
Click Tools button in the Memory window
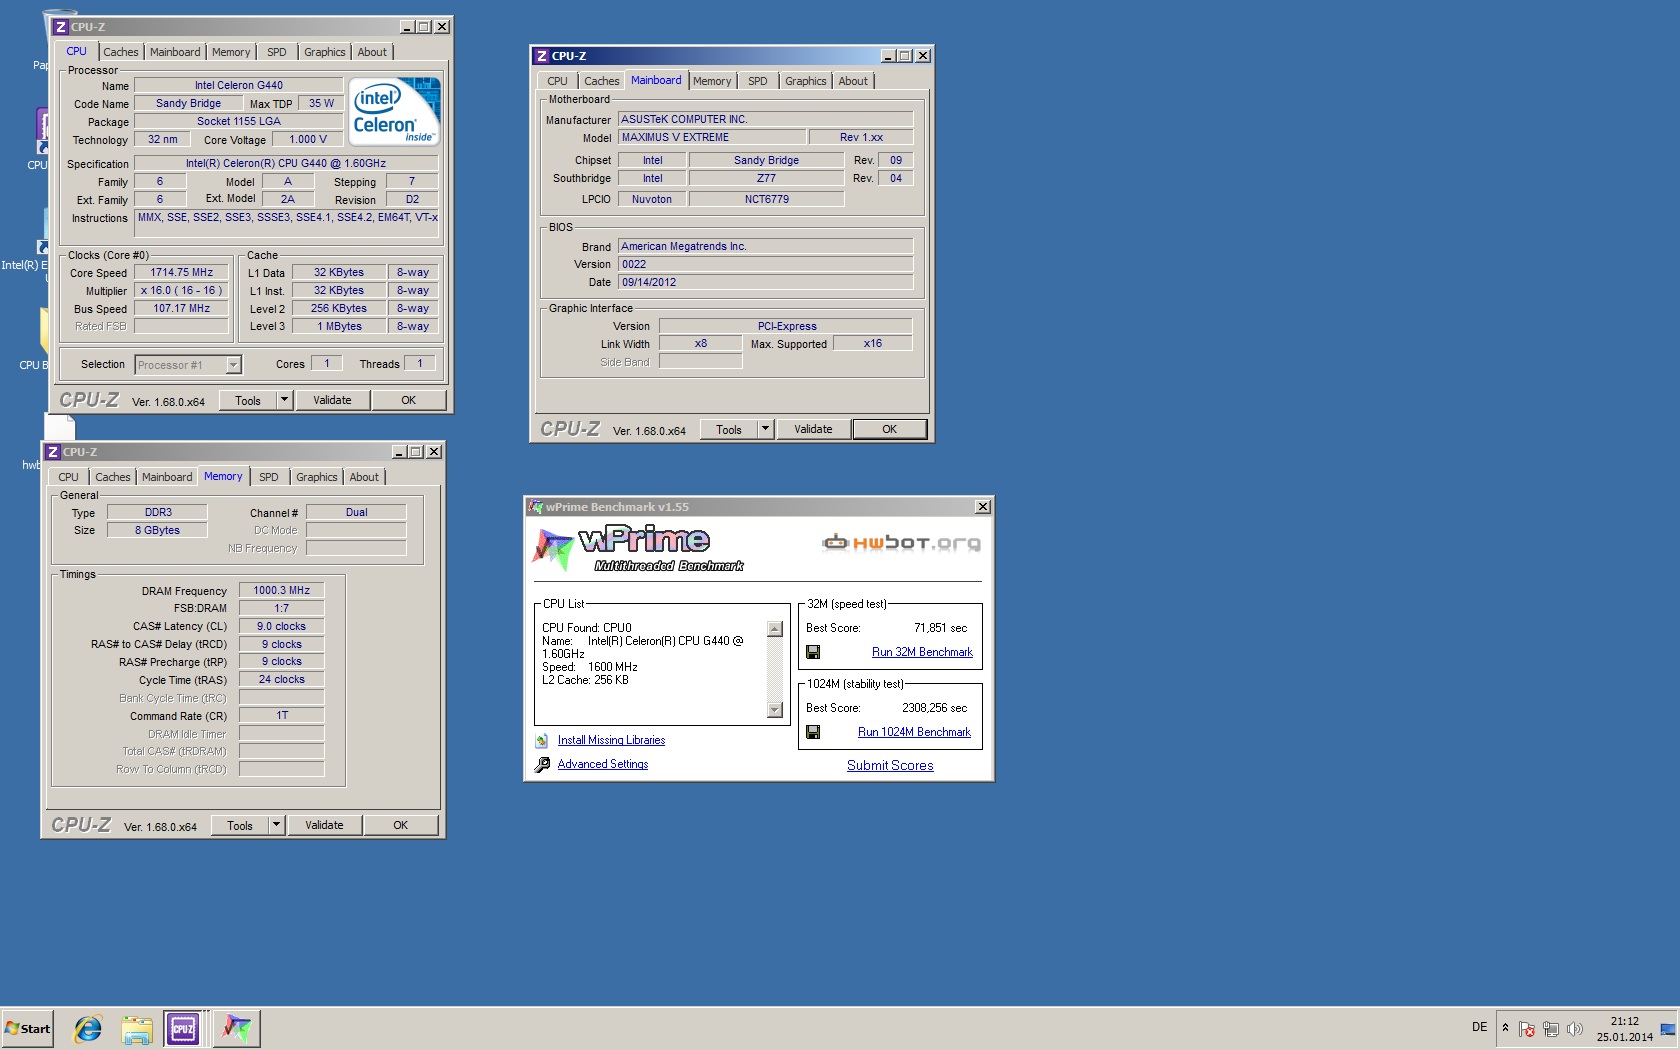[x=240, y=825]
